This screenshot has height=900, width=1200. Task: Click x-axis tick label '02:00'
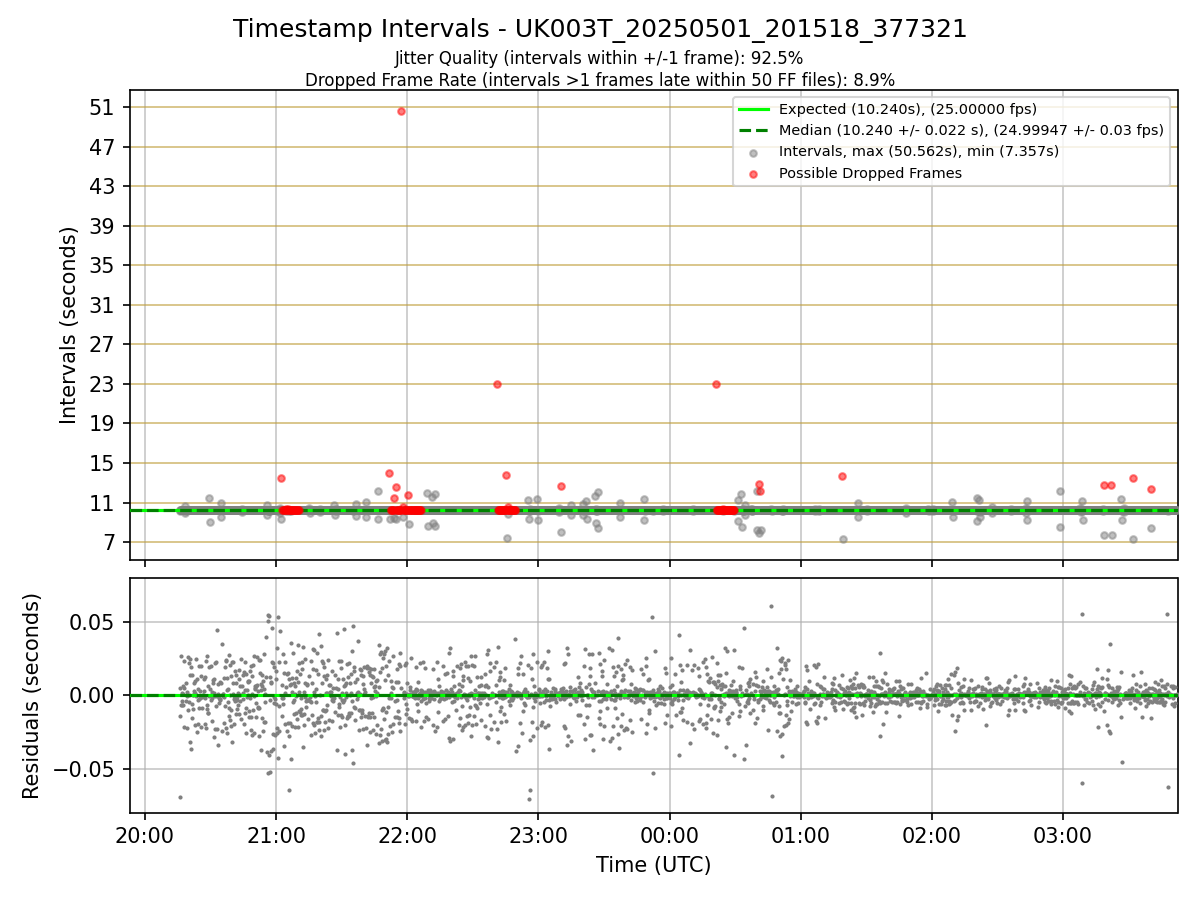tap(931, 835)
